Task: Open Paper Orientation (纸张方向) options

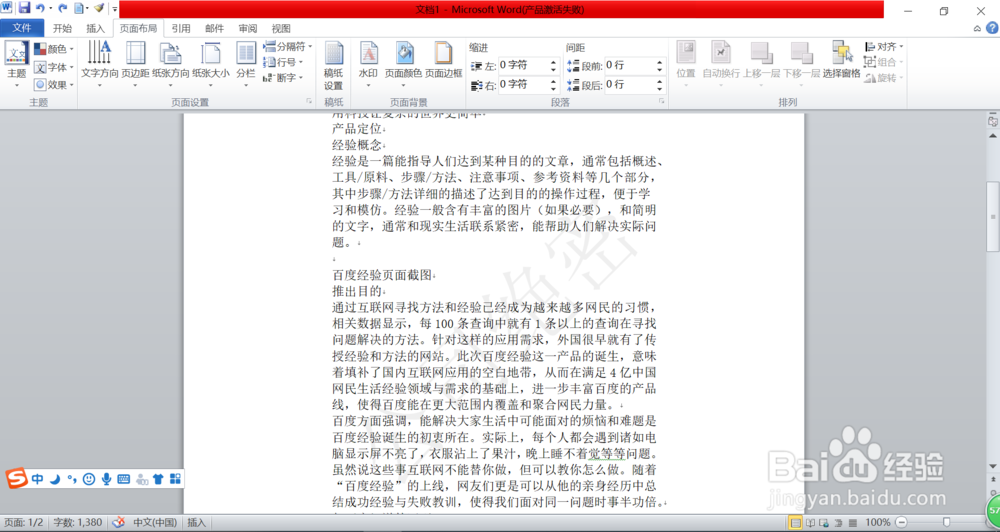Action: click(171, 63)
